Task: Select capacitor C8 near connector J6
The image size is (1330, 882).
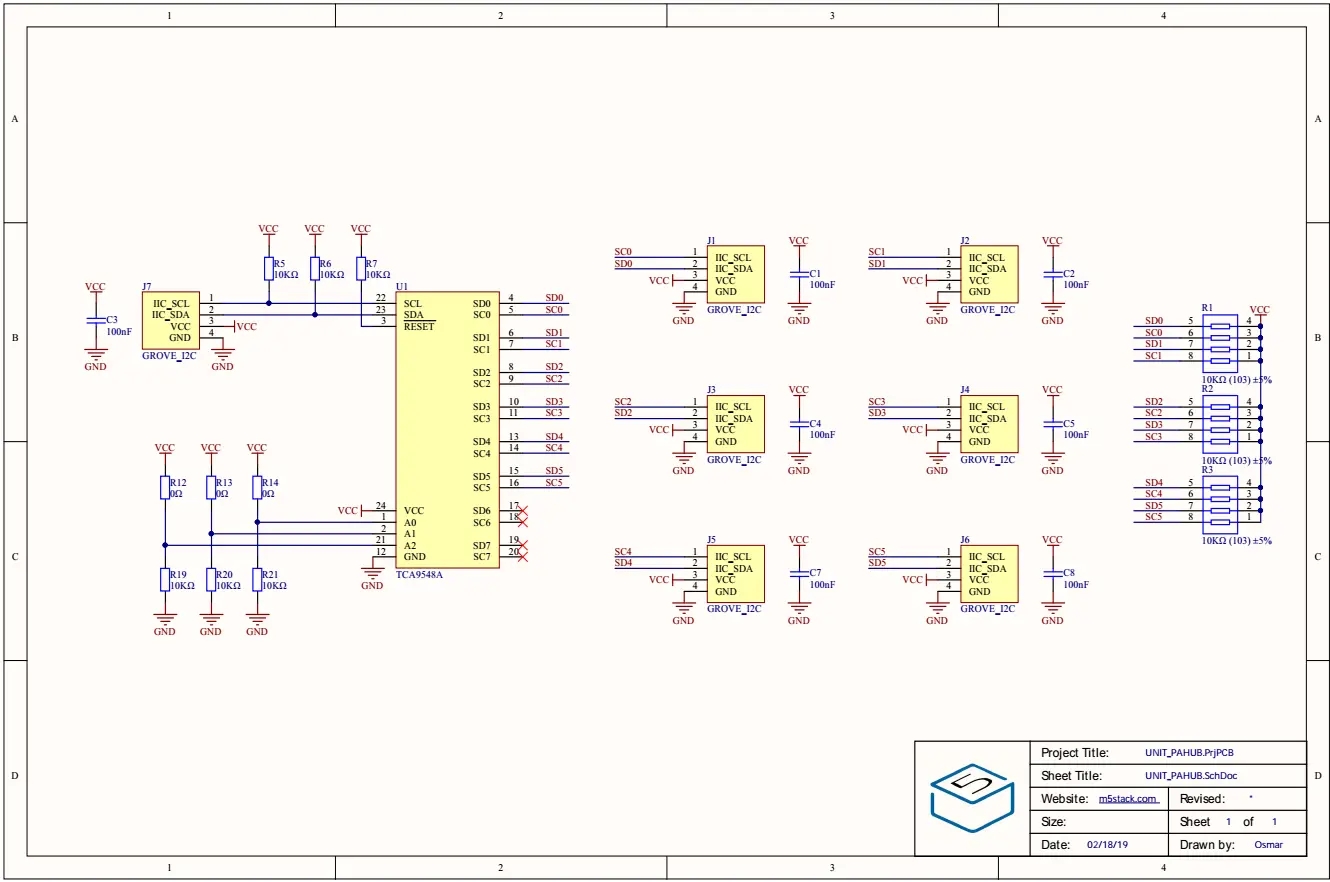Action: click(1052, 574)
